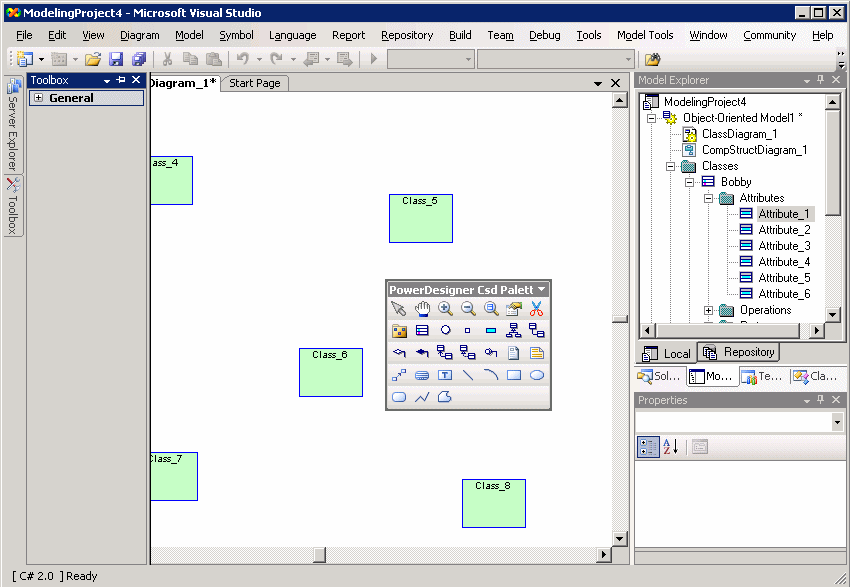
Task: Select the Ellipse shape tool
Action: coord(537,375)
